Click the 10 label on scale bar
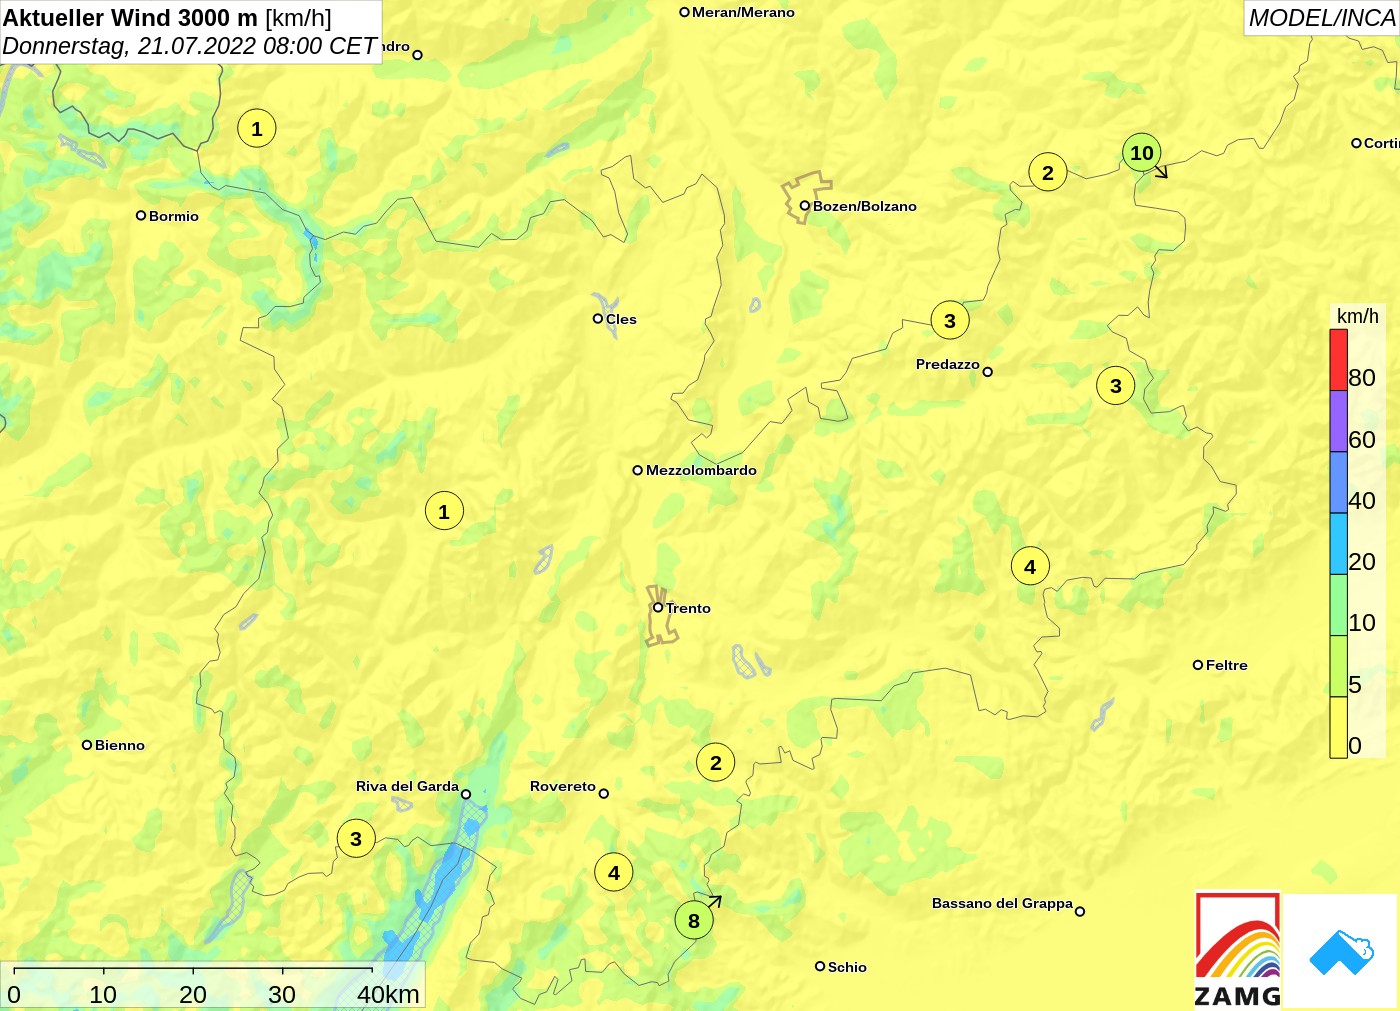The height and width of the screenshot is (1011, 1400). click(103, 995)
